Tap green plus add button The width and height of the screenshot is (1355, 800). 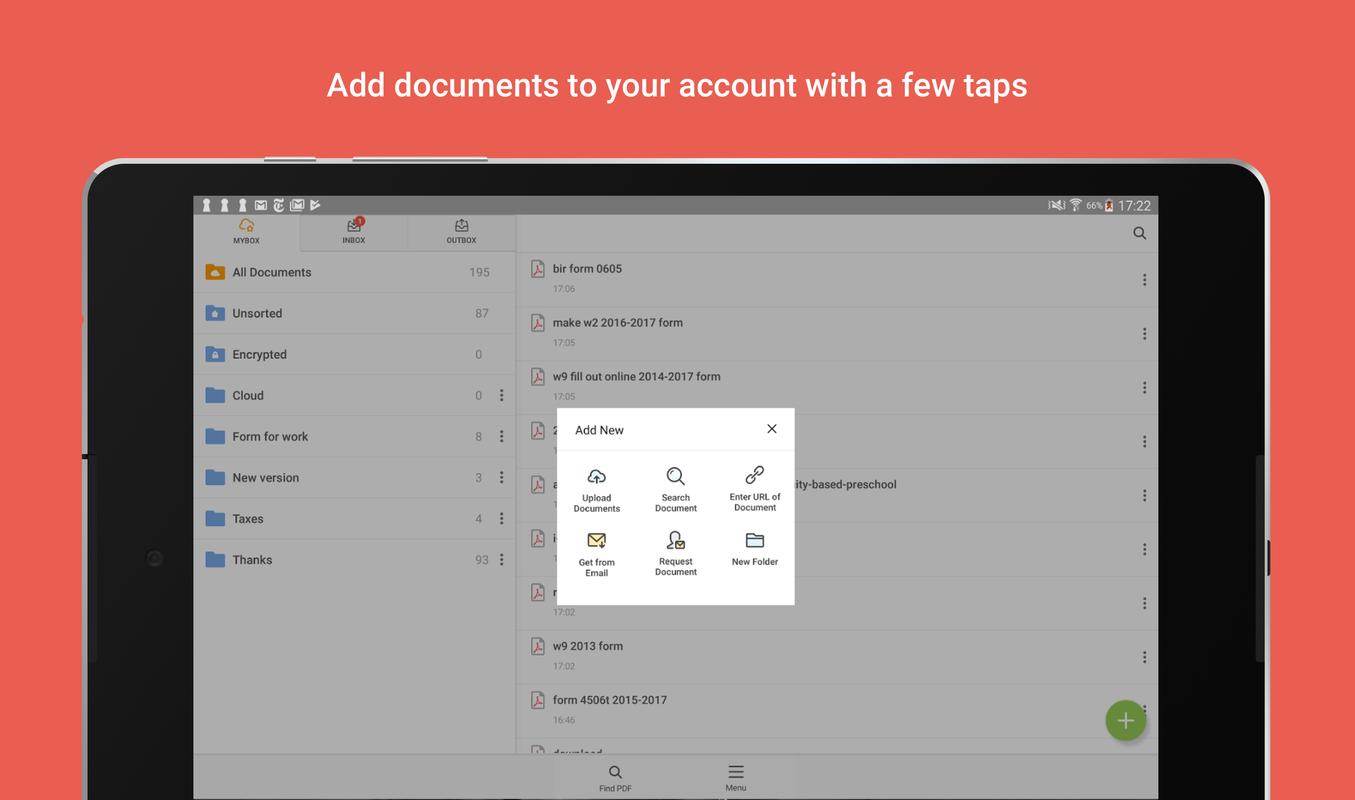point(1125,720)
